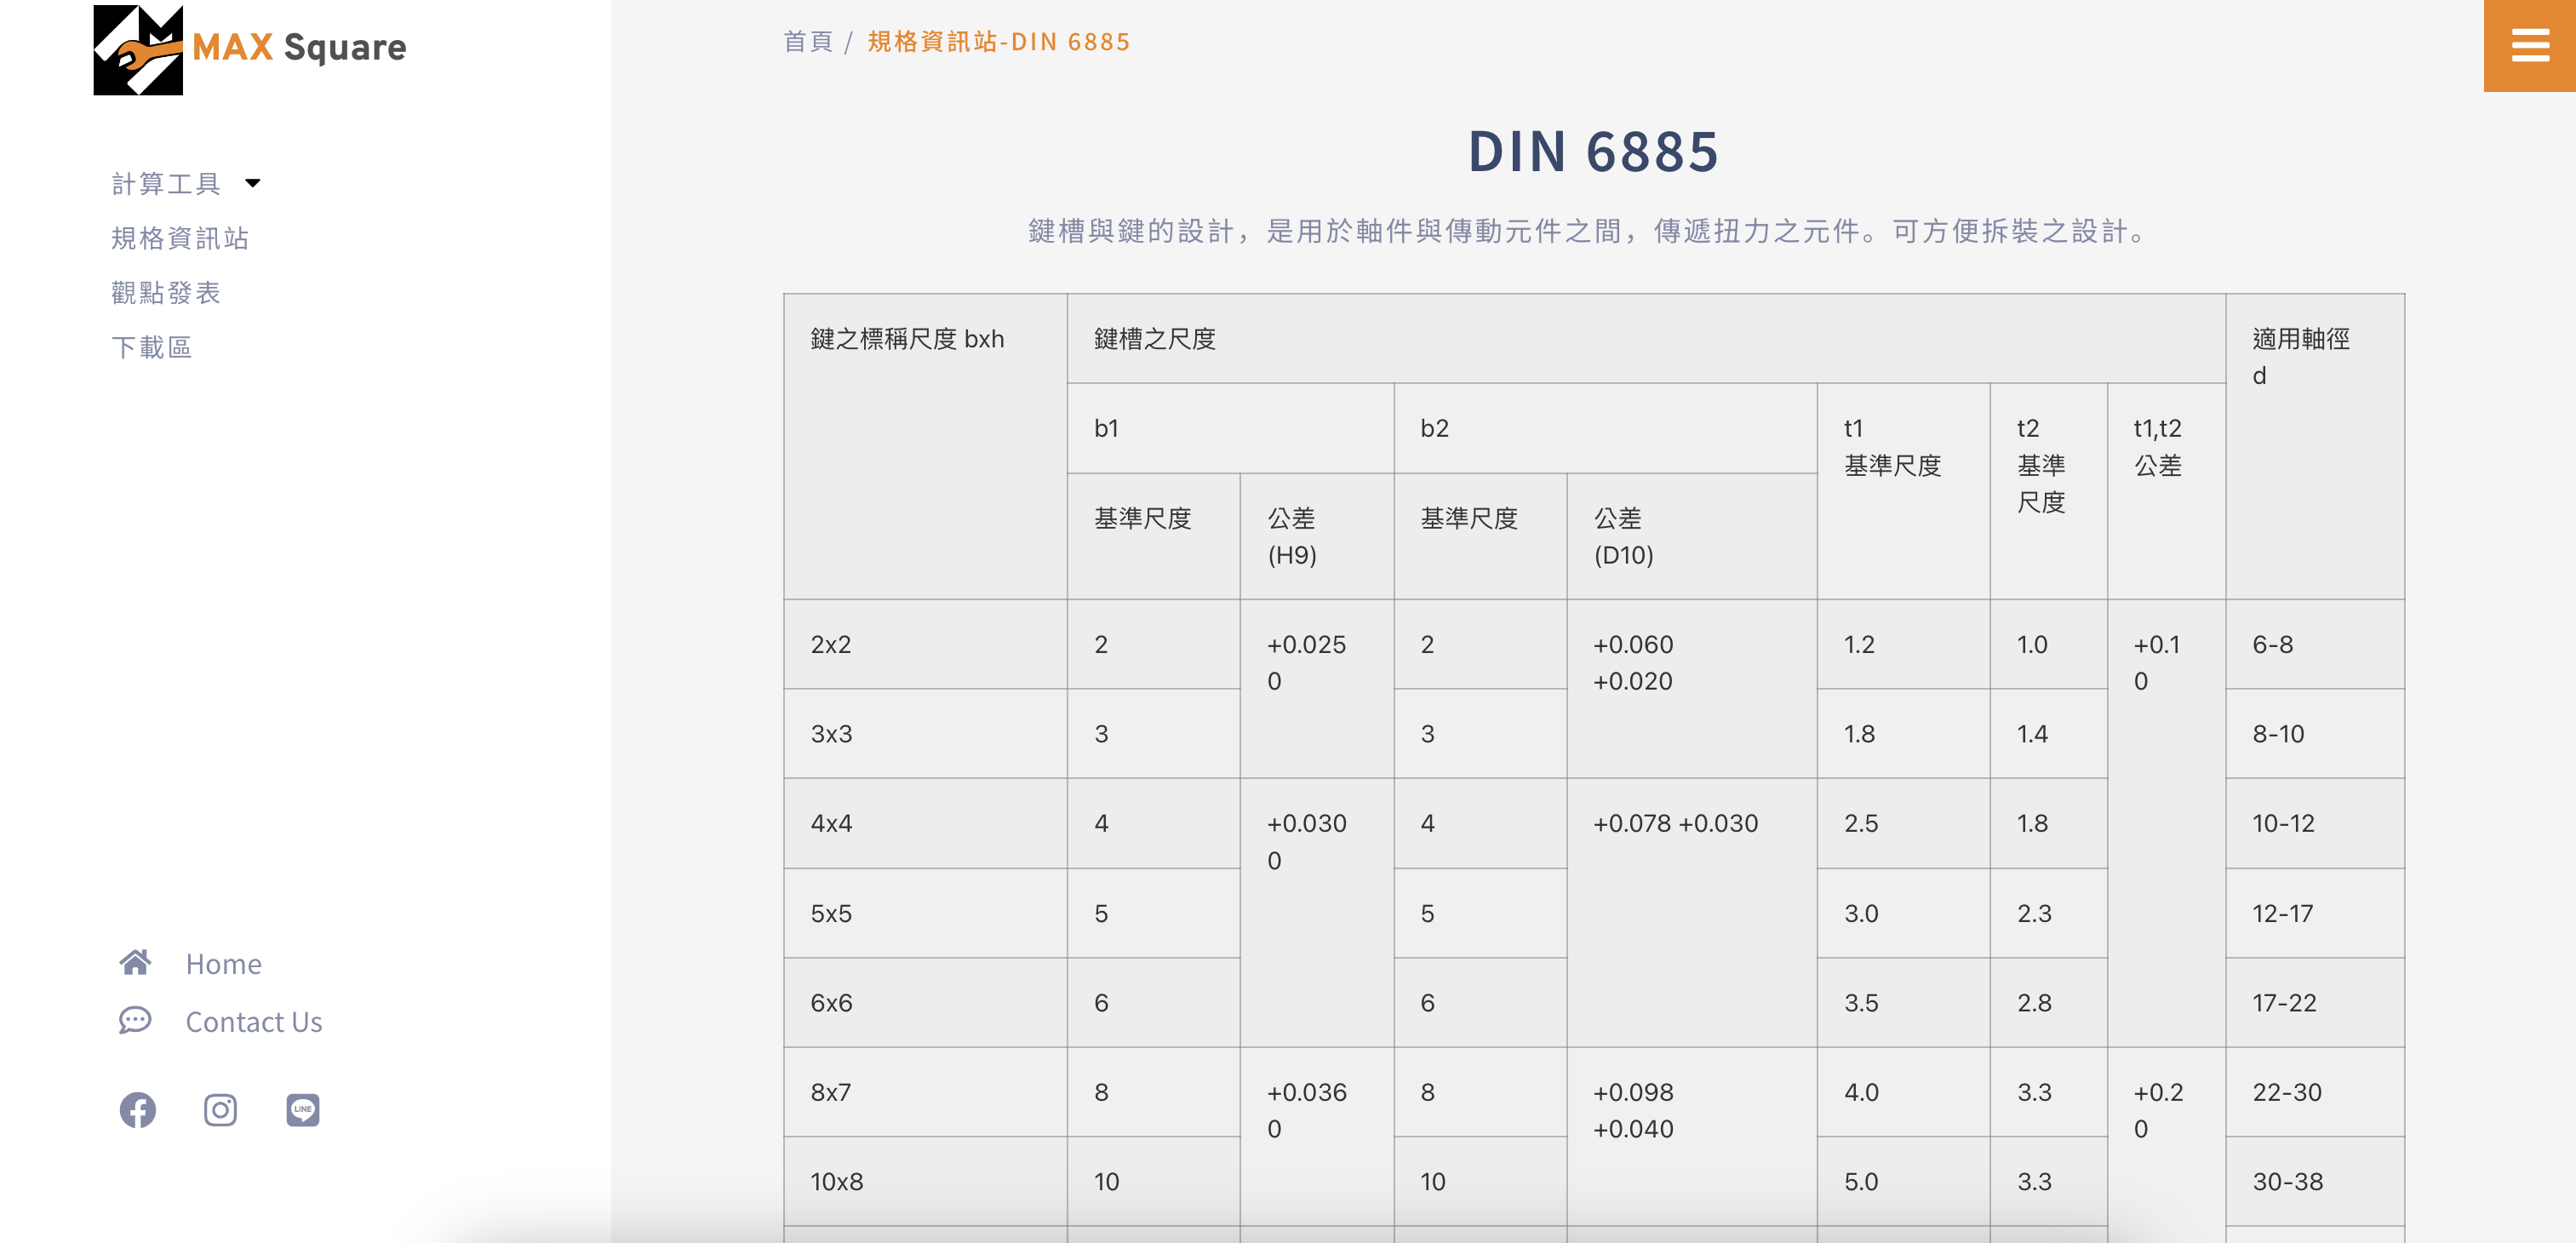Image resolution: width=2576 pixels, height=1243 pixels.
Task: Click the +0.078 +0.030 tolerance cell
Action: pos(1691,913)
